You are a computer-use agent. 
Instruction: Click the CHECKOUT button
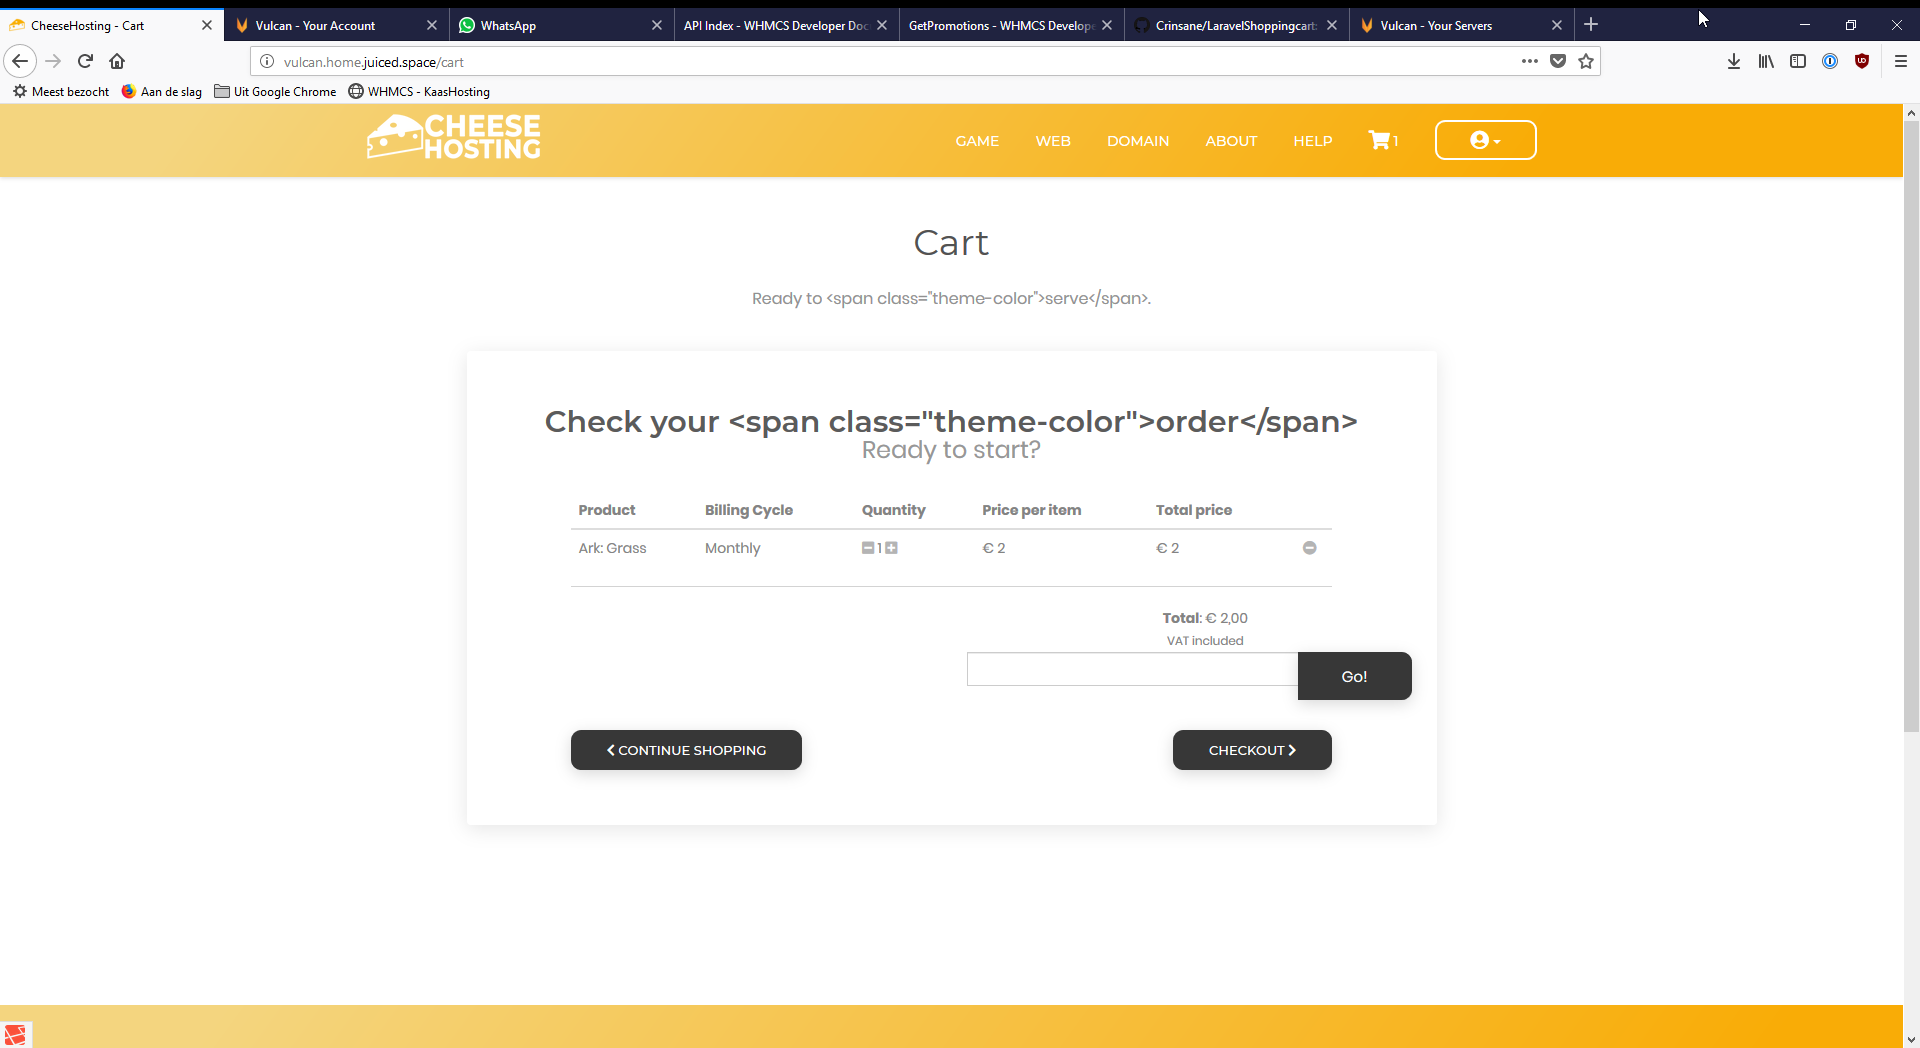click(1251, 750)
